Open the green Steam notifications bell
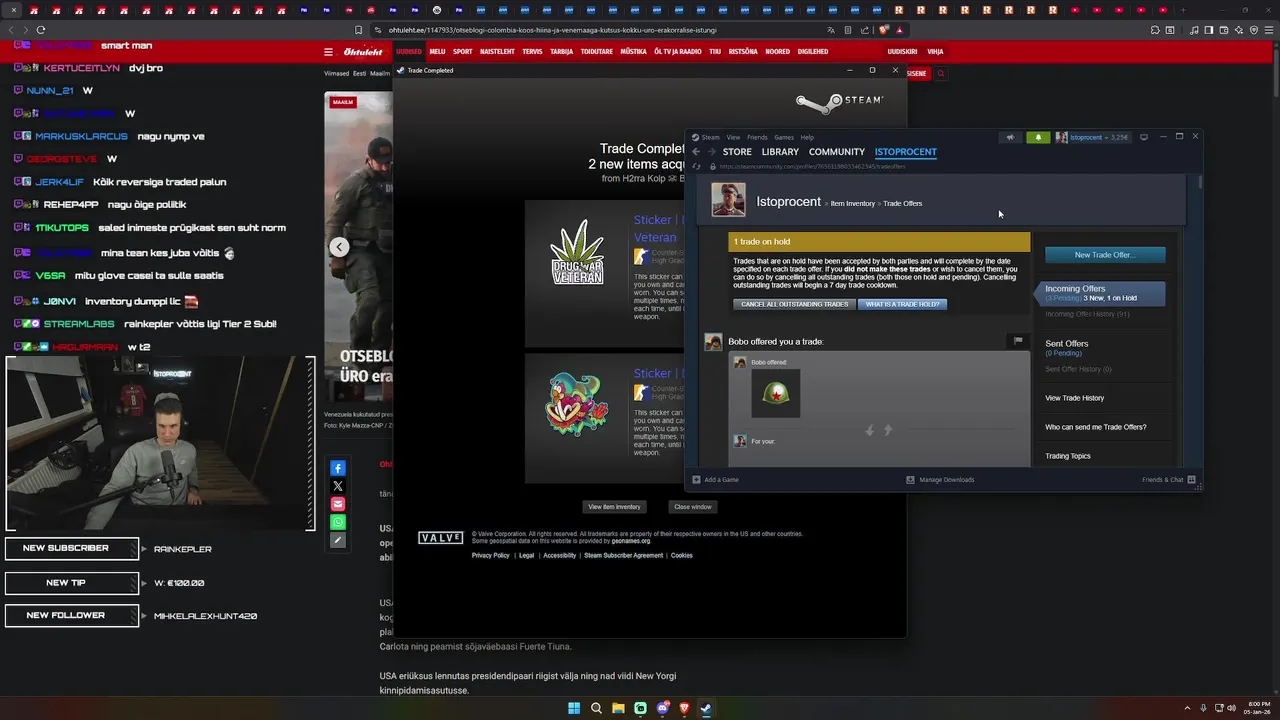The height and width of the screenshot is (720, 1280). pyautogui.click(x=1038, y=137)
